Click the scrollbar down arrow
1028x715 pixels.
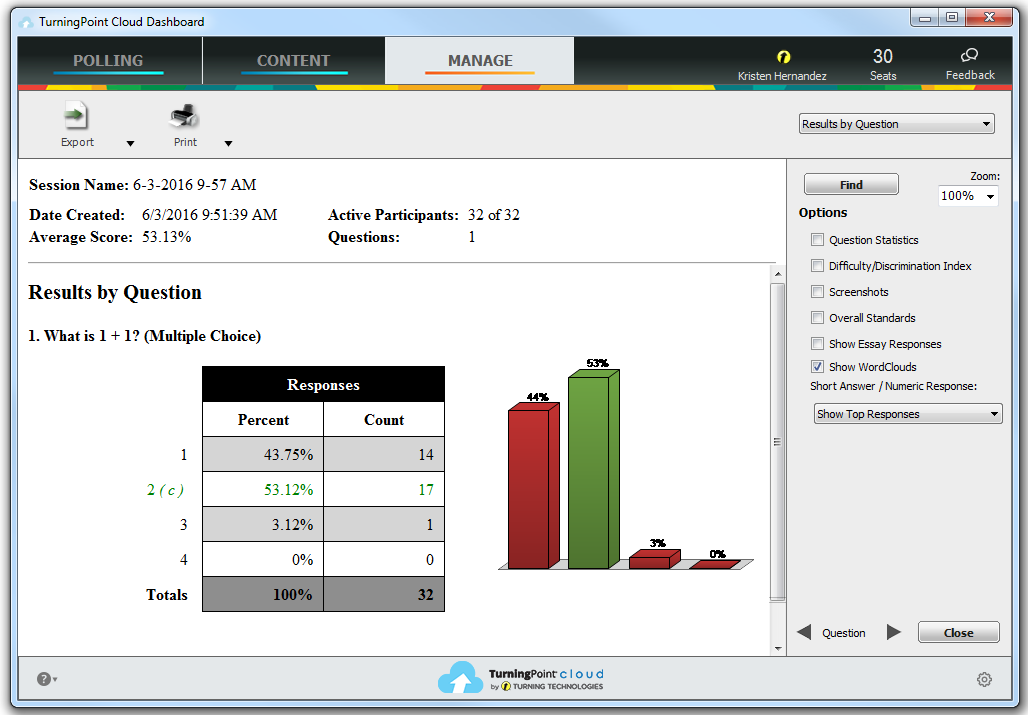point(778,648)
